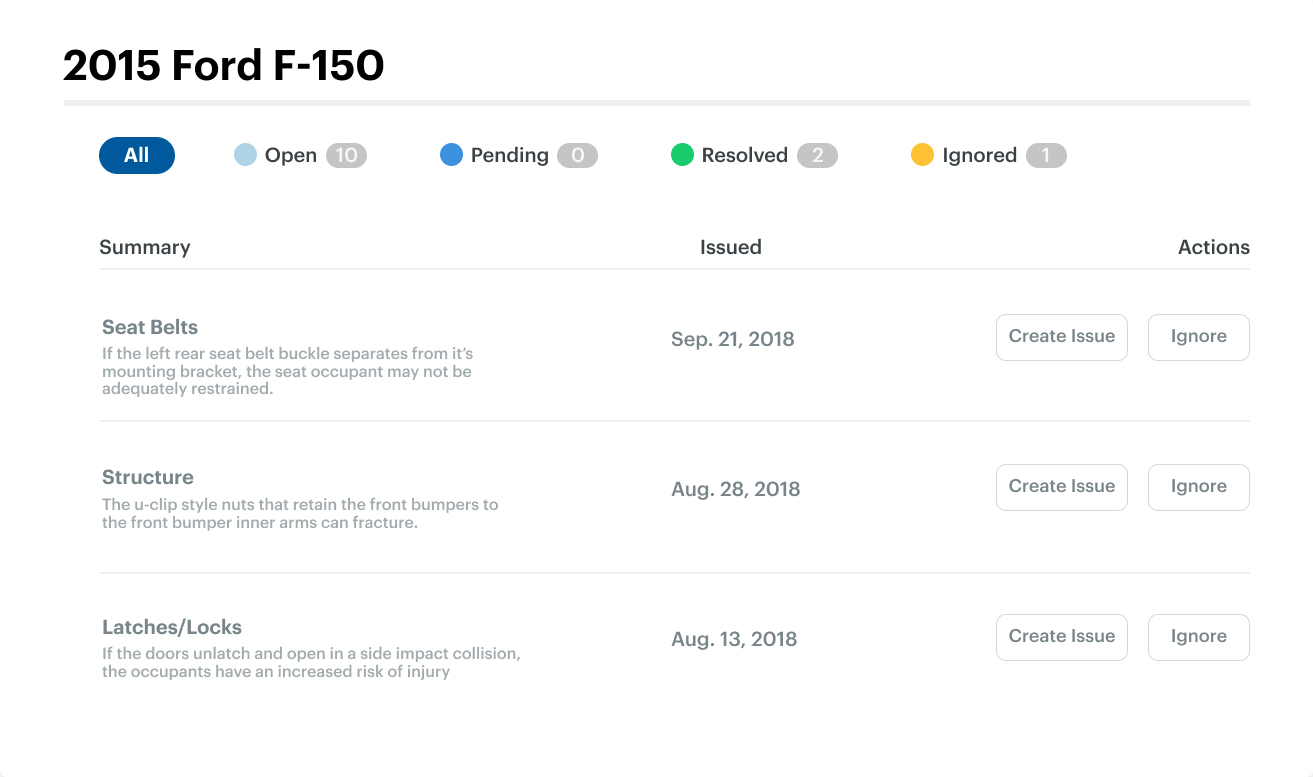Click the light blue Open status dot
This screenshot has width=1313, height=777.
point(245,155)
